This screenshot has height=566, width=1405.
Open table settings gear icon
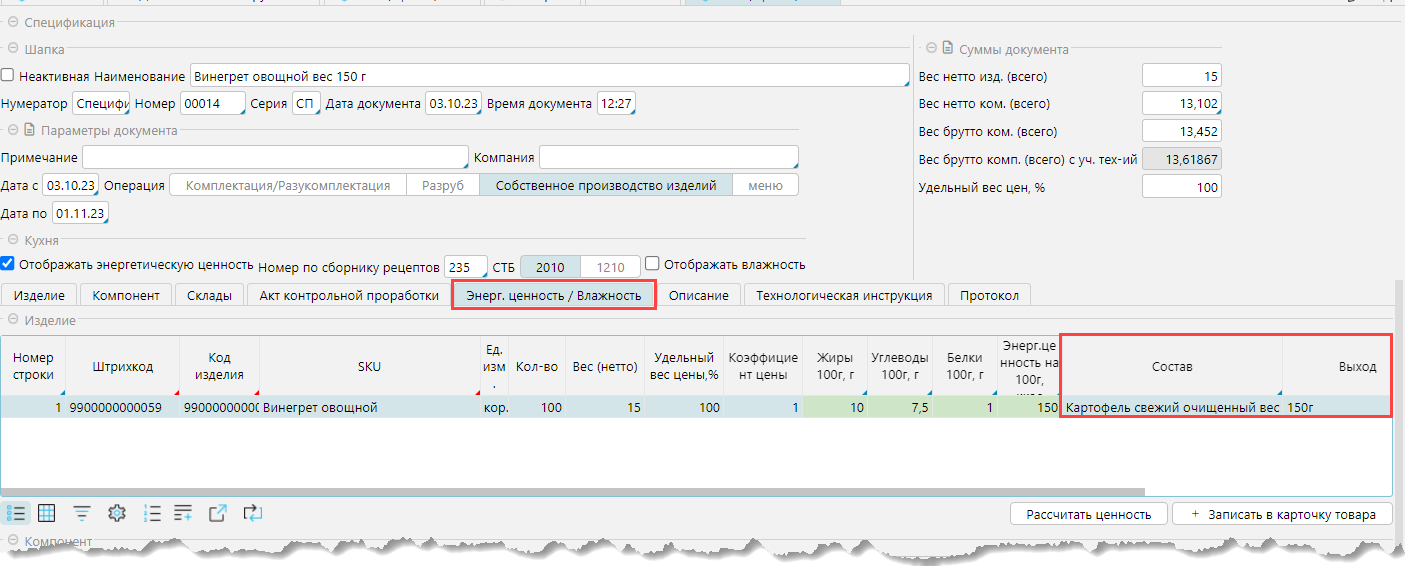117,513
